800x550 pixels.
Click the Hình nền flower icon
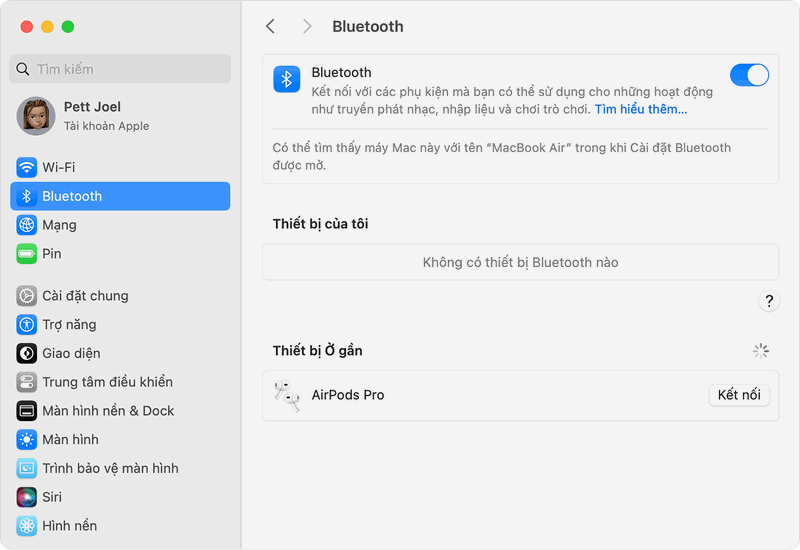coord(27,526)
